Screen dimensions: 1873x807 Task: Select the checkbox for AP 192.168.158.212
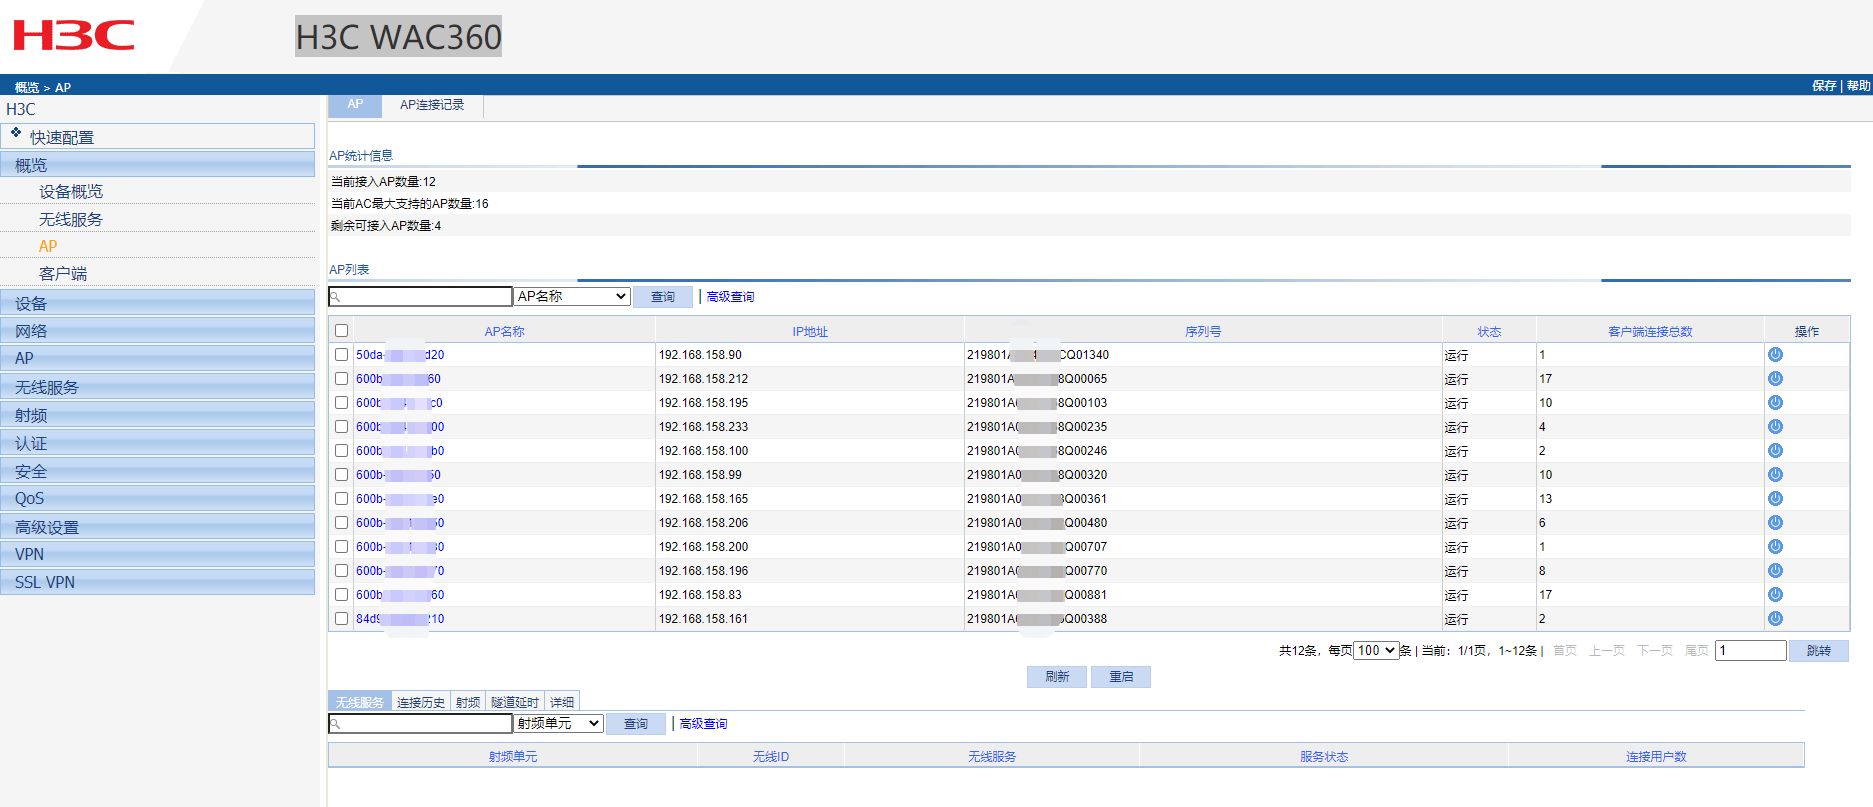click(x=342, y=379)
